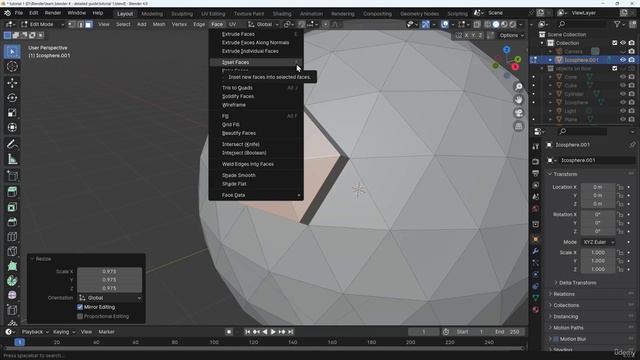Activate the 3D Cursor tool
This screenshot has height=360, width=640.
[x=12, y=67]
